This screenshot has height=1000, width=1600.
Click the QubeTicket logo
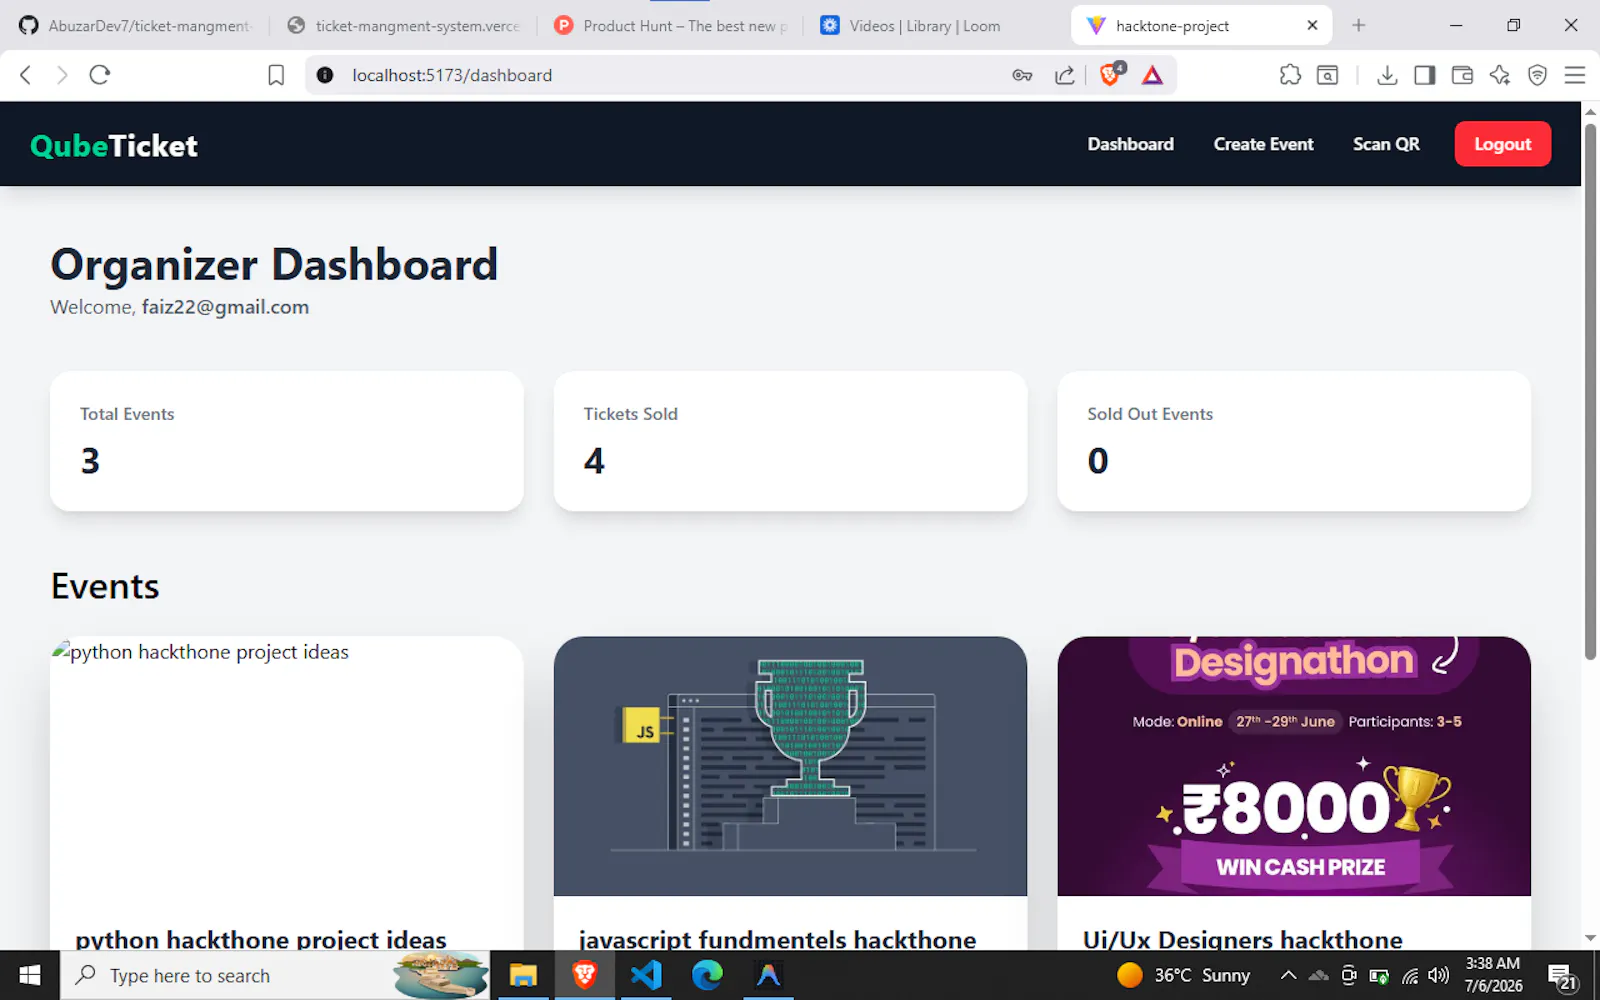(114, 146)
